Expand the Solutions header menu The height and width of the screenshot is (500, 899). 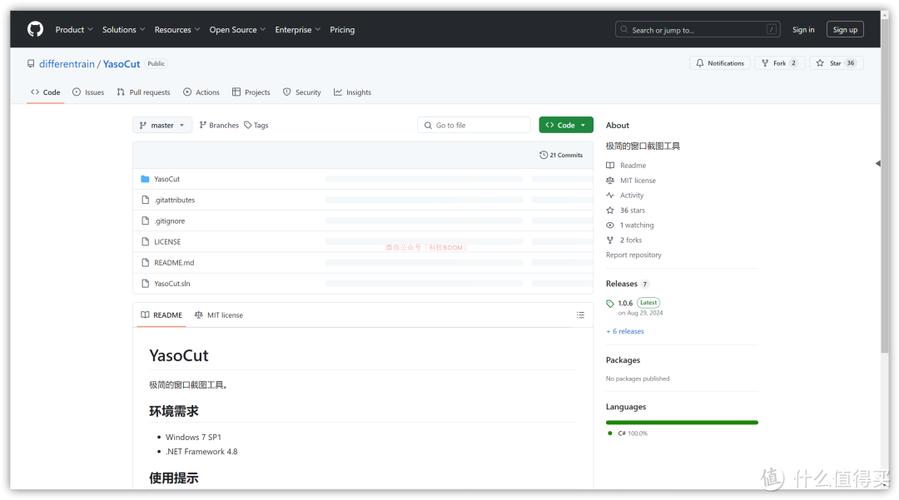tap(123, 30)
